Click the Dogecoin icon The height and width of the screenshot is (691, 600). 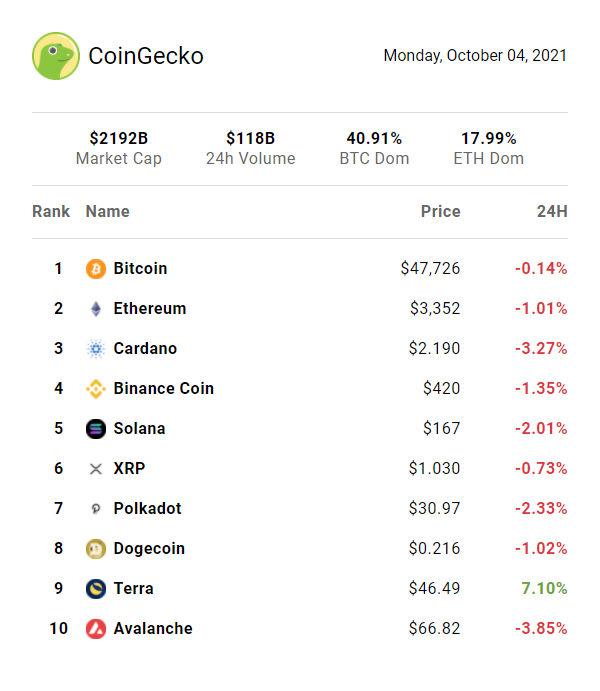click(x=96, y=549)
